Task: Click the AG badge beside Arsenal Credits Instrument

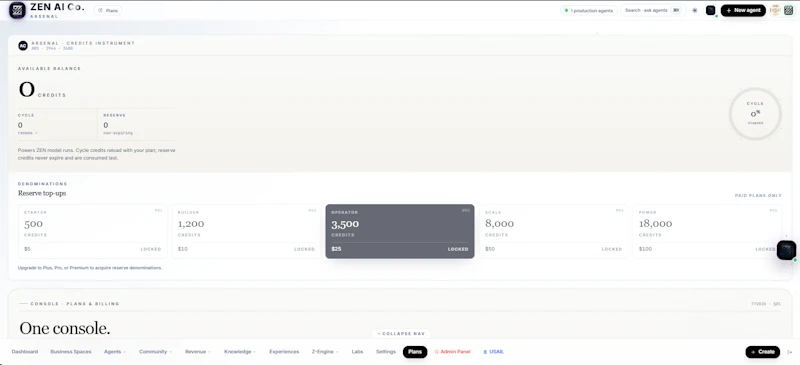Action: tap(22, 46)
